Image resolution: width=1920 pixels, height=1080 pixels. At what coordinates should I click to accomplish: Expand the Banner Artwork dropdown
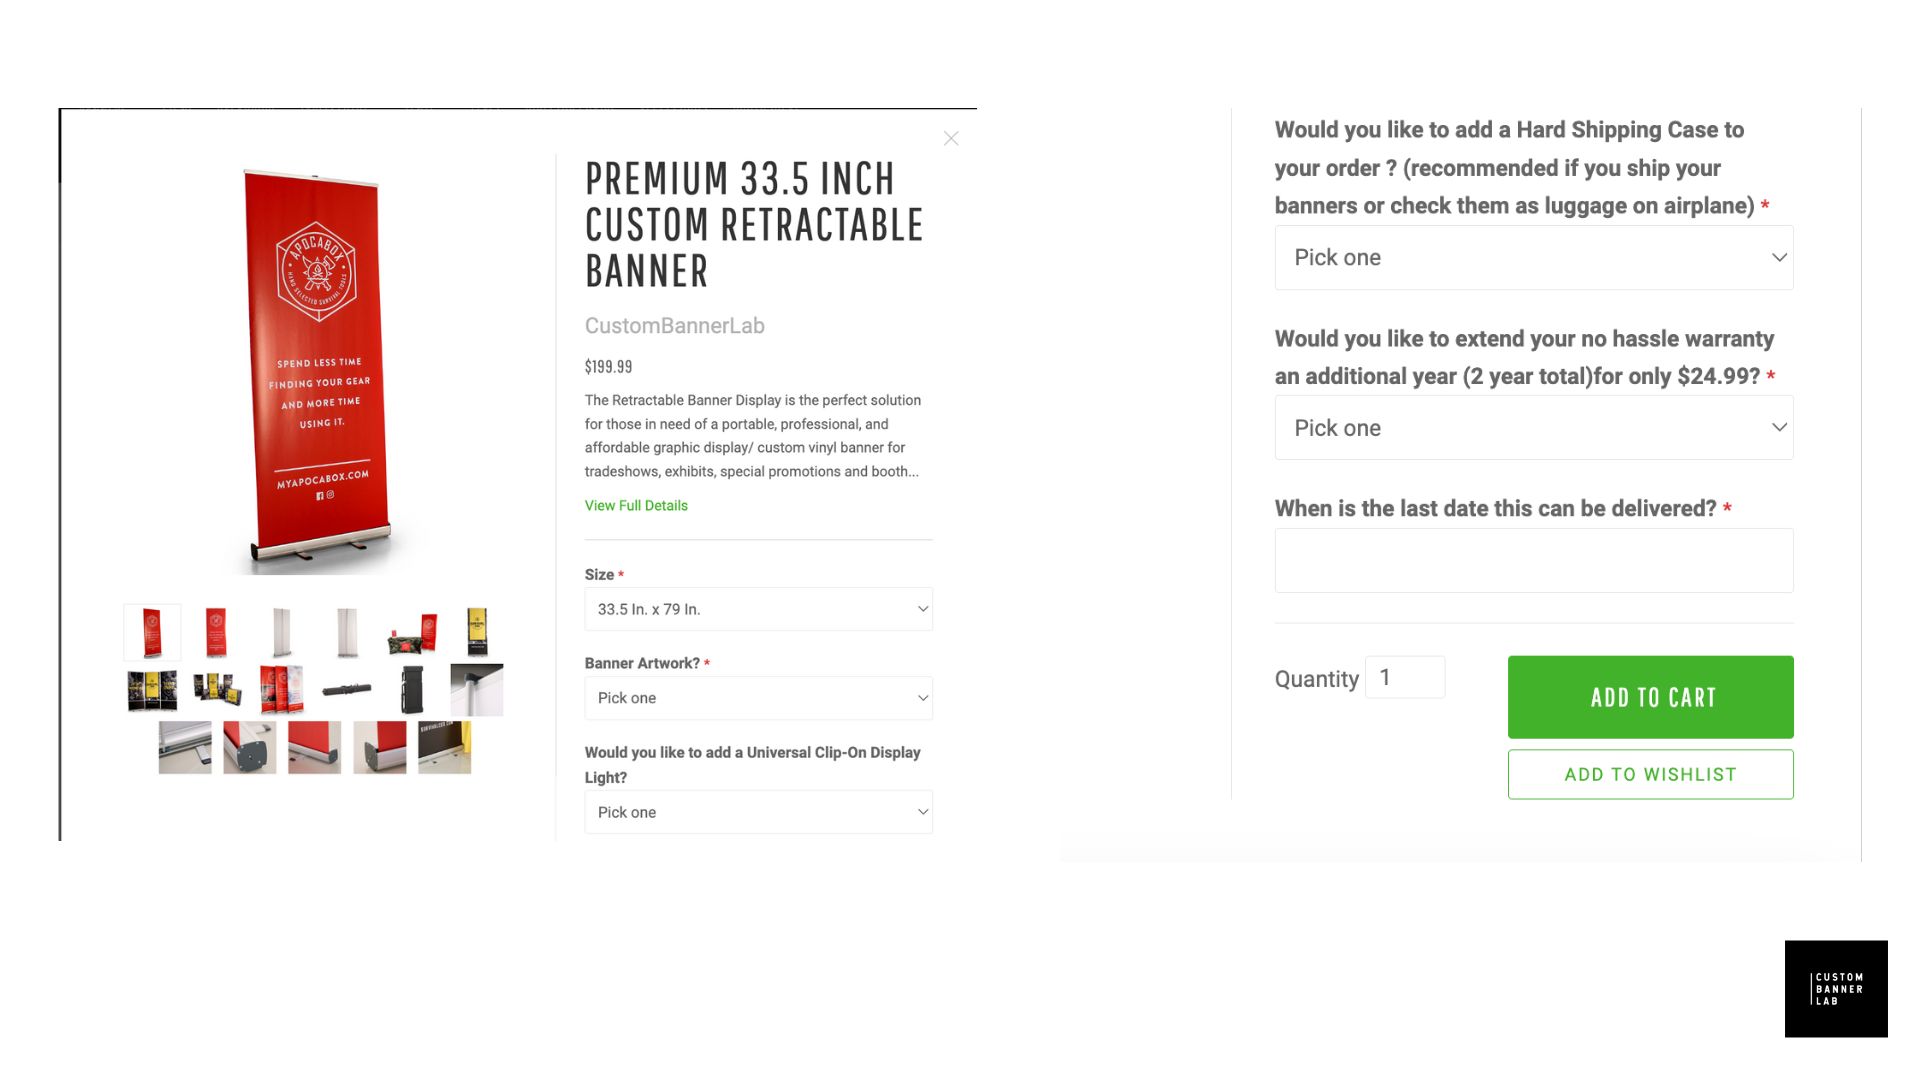(x=758, y=698)
